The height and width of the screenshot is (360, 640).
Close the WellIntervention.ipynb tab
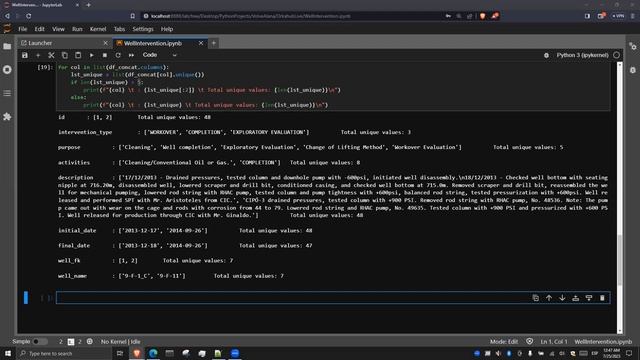[x=201, y=43]
